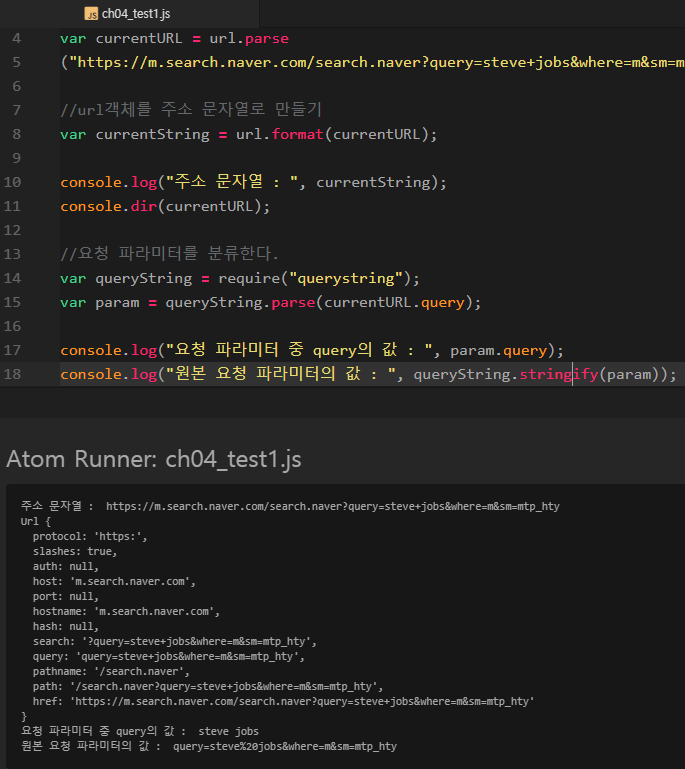This screenshot has height=769, width=685.
Task: Click currentURL.query on line 15
Action: [x=394, y=303]
